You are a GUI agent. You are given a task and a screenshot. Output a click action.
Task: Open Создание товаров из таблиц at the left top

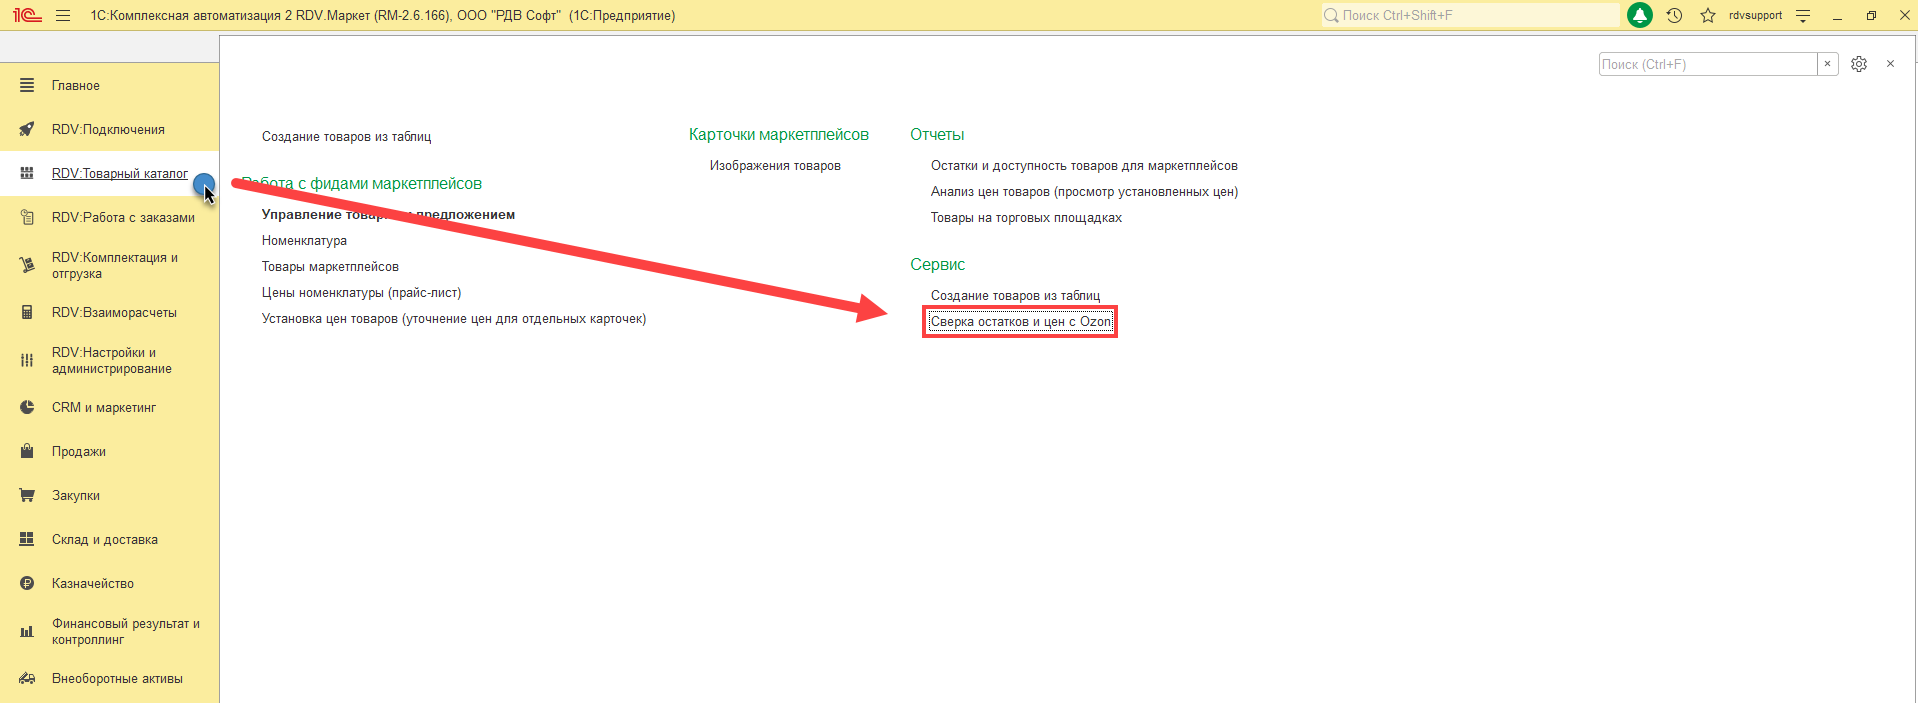(x=347, y=136)
